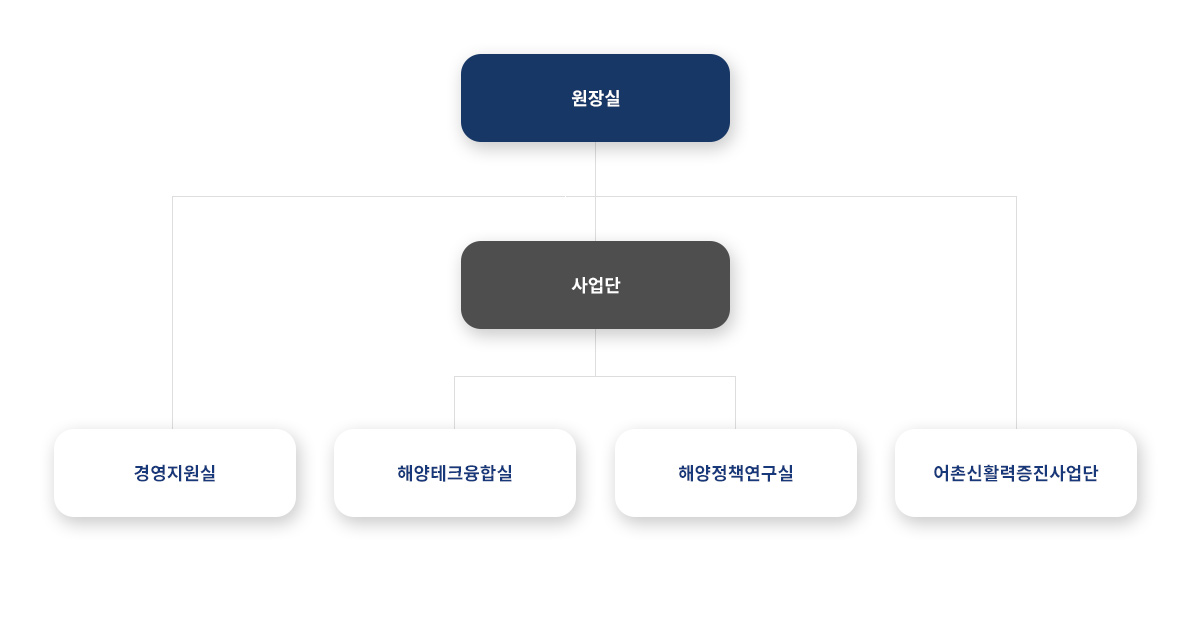Choose the 어촌신활력증진사업단 card
1180x624 pixels.
(x=1015, y=473)
